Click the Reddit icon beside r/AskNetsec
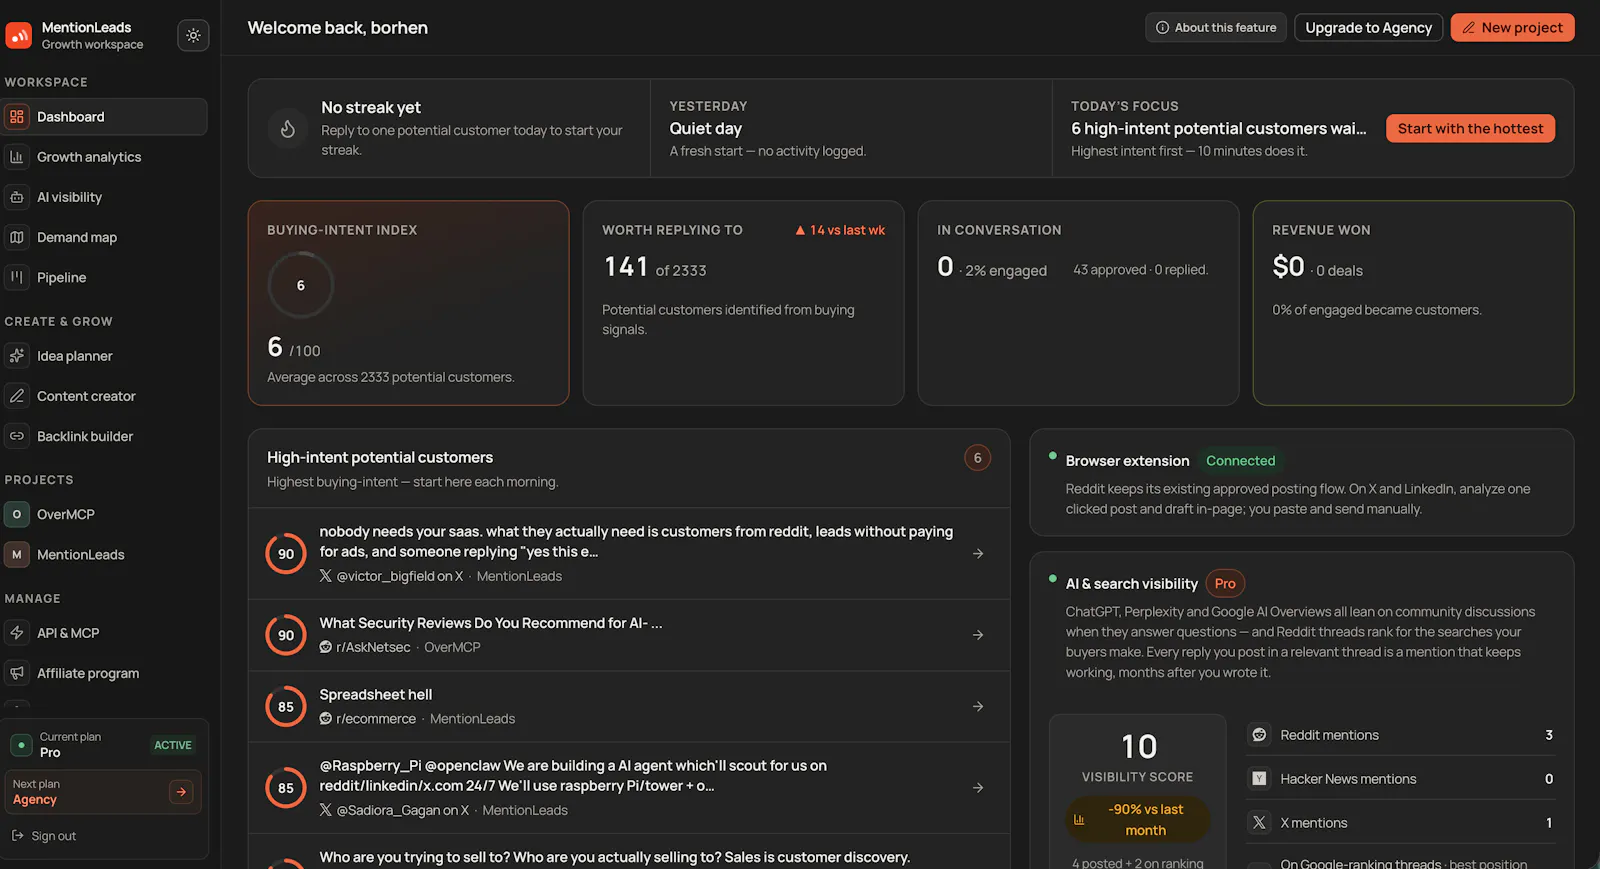This screenshot has width=1600, height=869. [326, 647]
